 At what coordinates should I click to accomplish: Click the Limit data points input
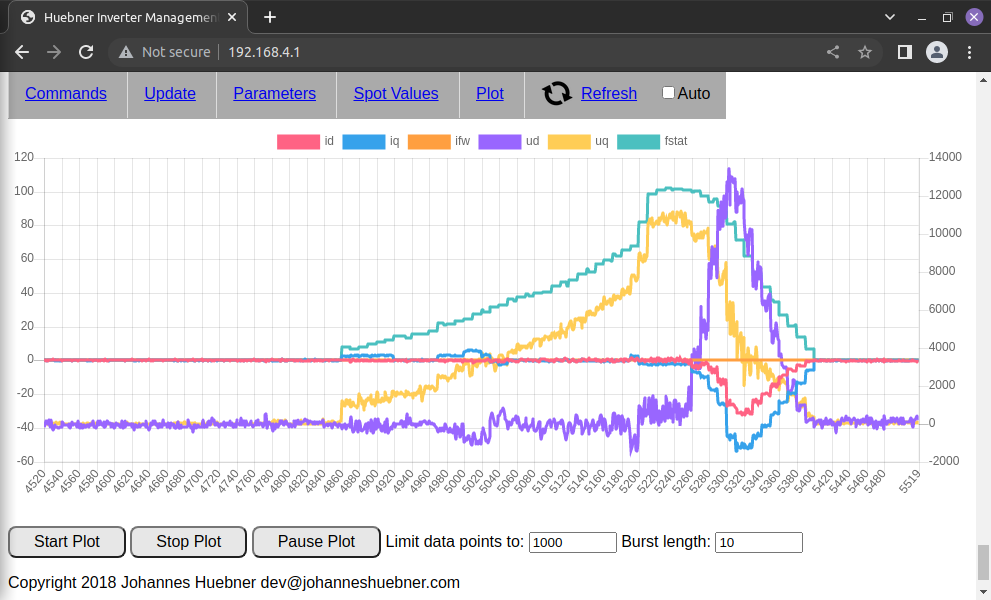tap(572, 542)
